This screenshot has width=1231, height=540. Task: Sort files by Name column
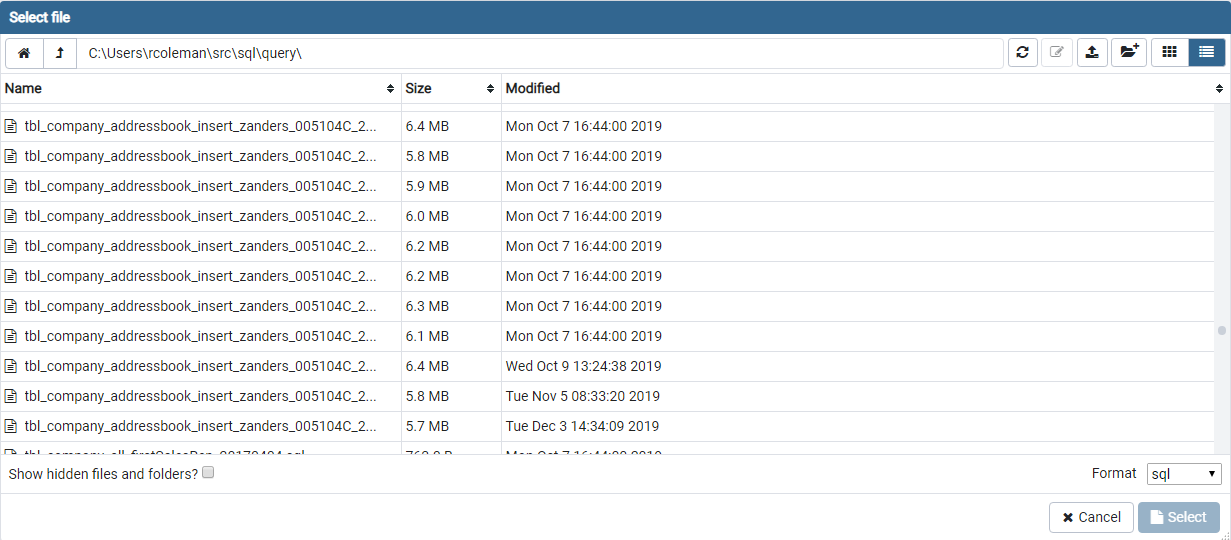(200, 89)
